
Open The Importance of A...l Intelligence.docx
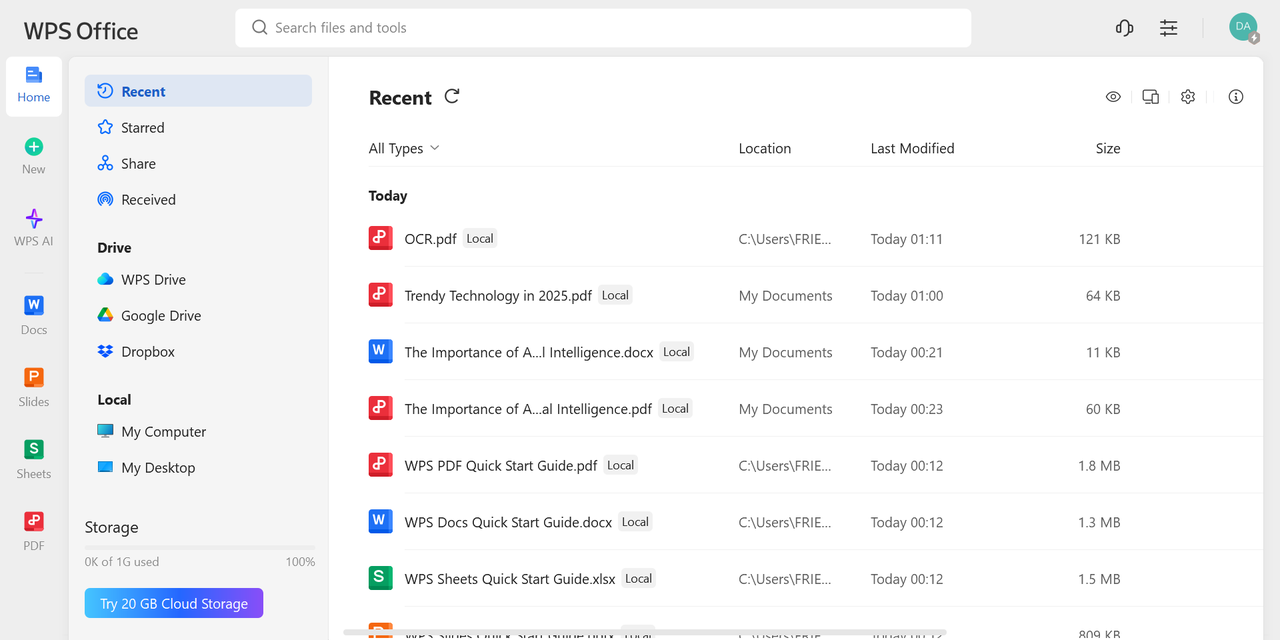tap(529, 352)
